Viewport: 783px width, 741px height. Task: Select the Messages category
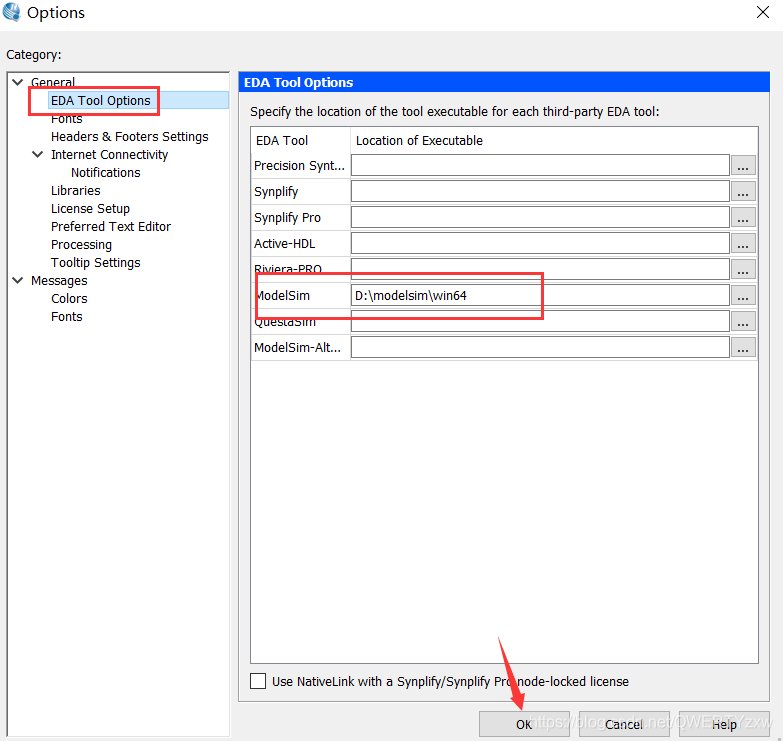[x=59, y=280]
